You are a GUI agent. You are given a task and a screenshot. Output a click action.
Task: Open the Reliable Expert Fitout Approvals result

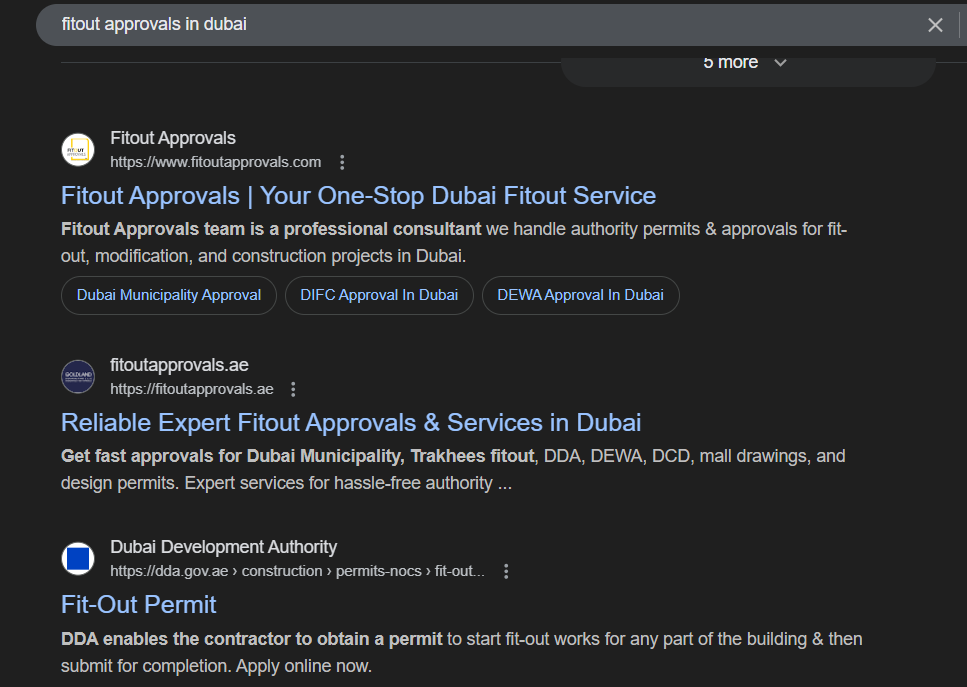pyautogui.click(x=351, y=422)
